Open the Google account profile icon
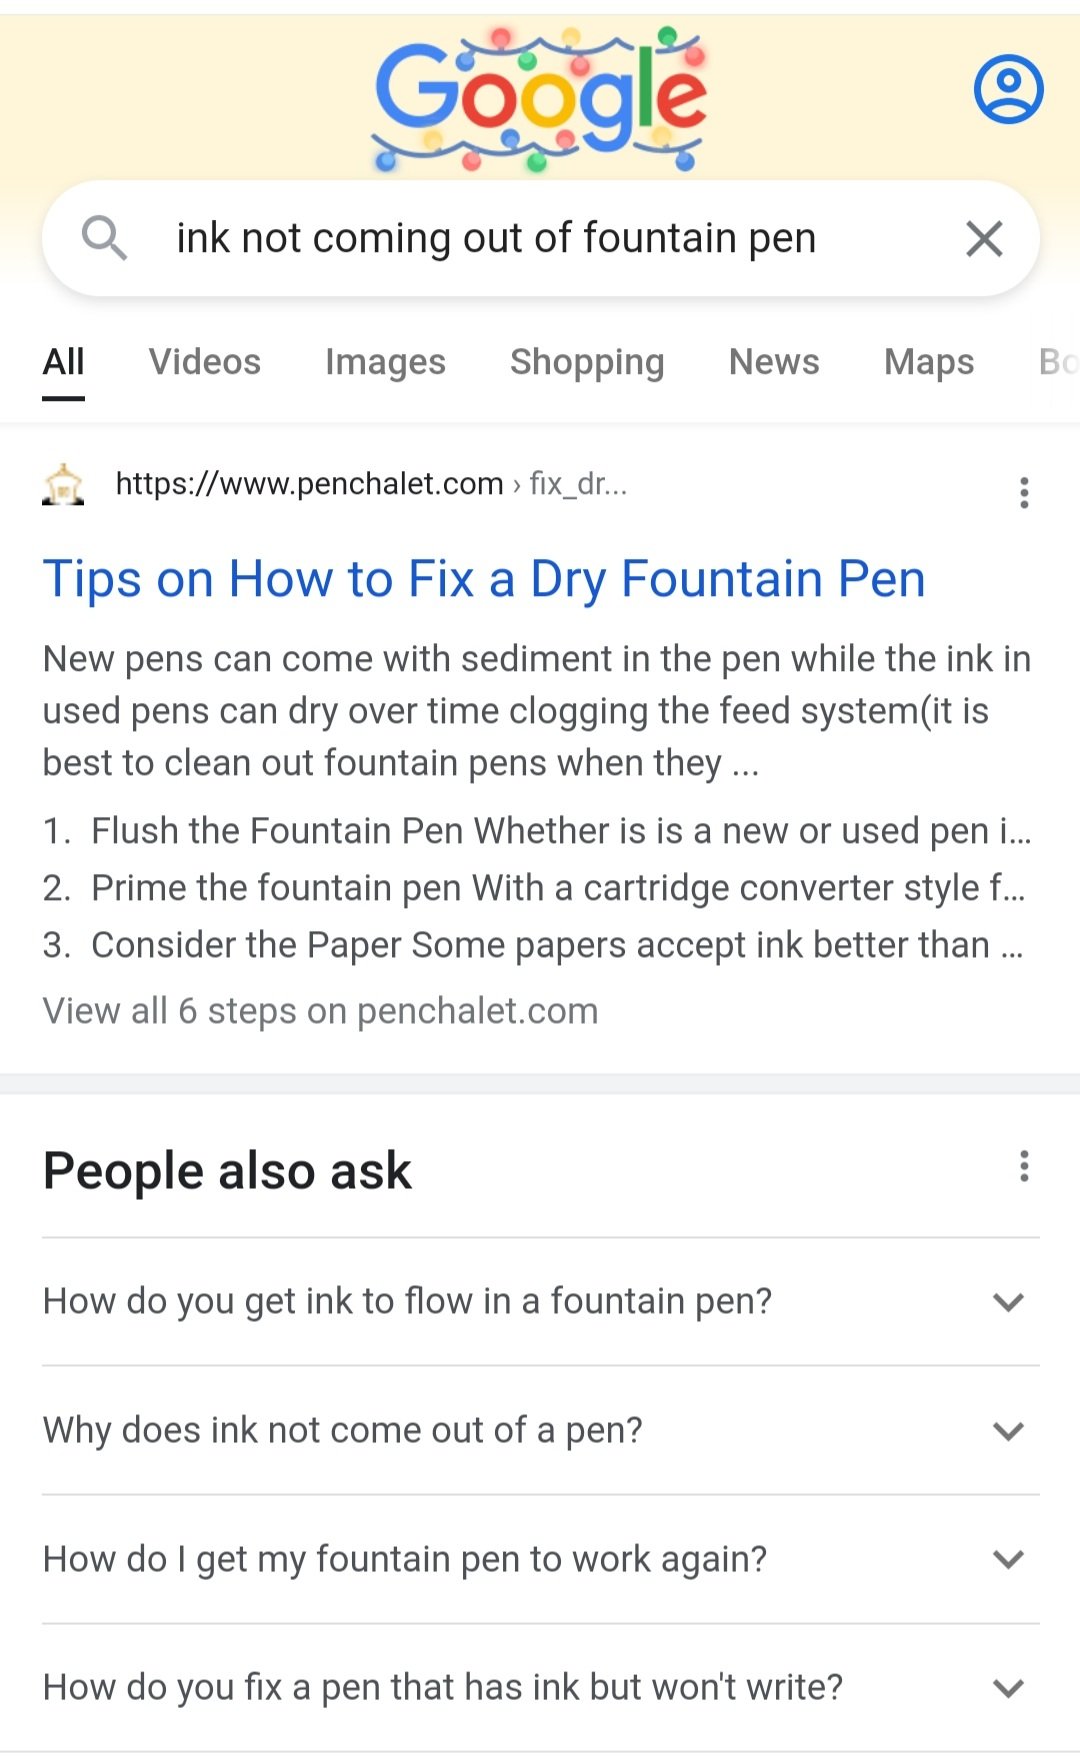This screenshot has width=1080, height=1756. (x=1008, y=89)
